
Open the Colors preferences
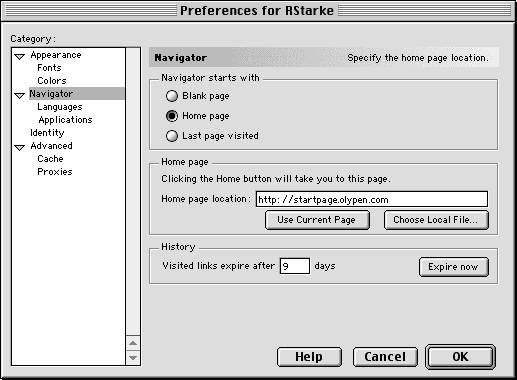click(52, 81)
